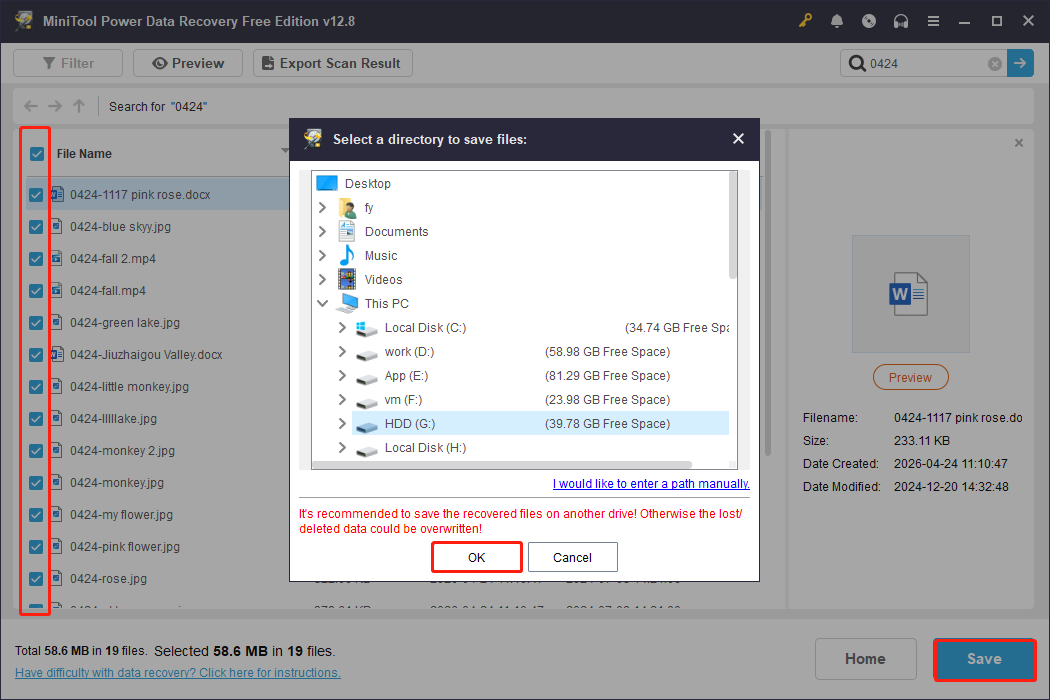Screen dimensions: 1050x700
Task: Click the Local Disk (H:) drive icon
Action: coord(366,449)
